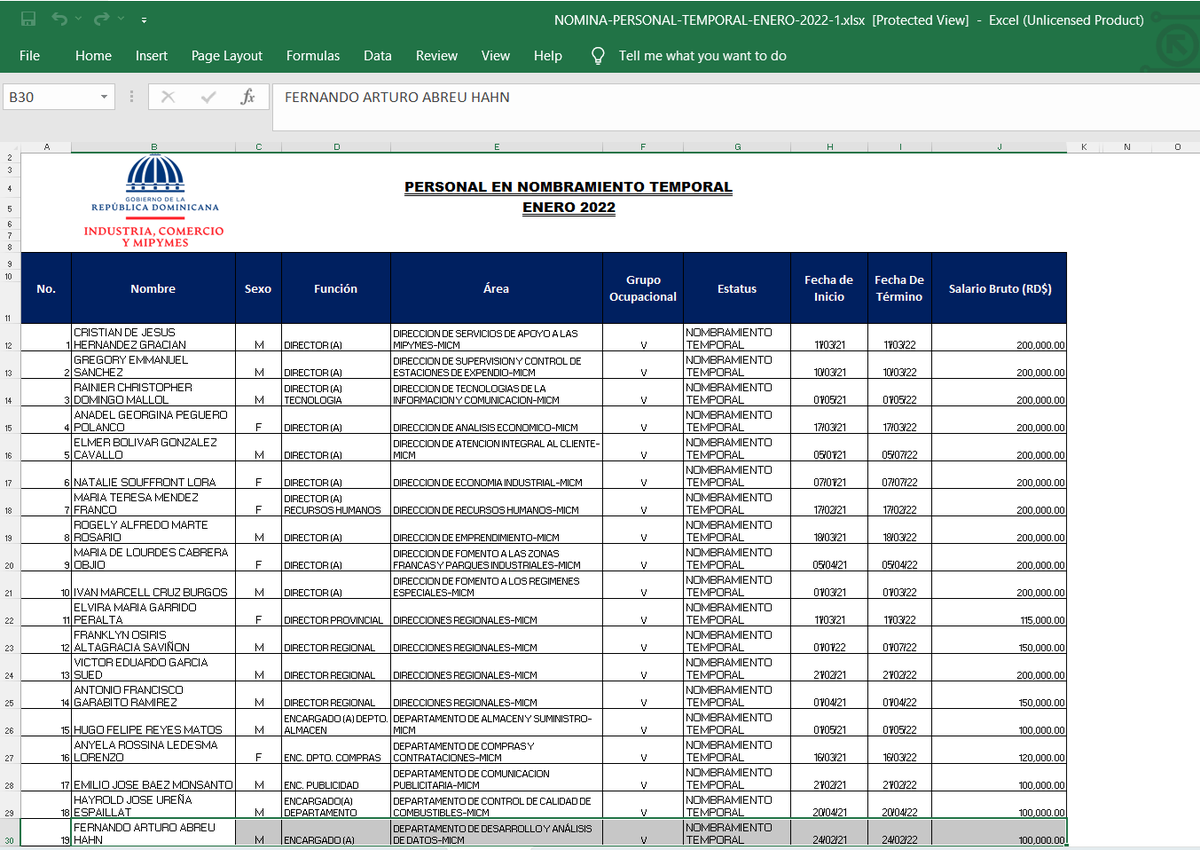This screenshot has width=1200, height=850.
Task: Click the Grupo Ocupacional header cell
Action: pyautogui.click(x=643, y=288)
